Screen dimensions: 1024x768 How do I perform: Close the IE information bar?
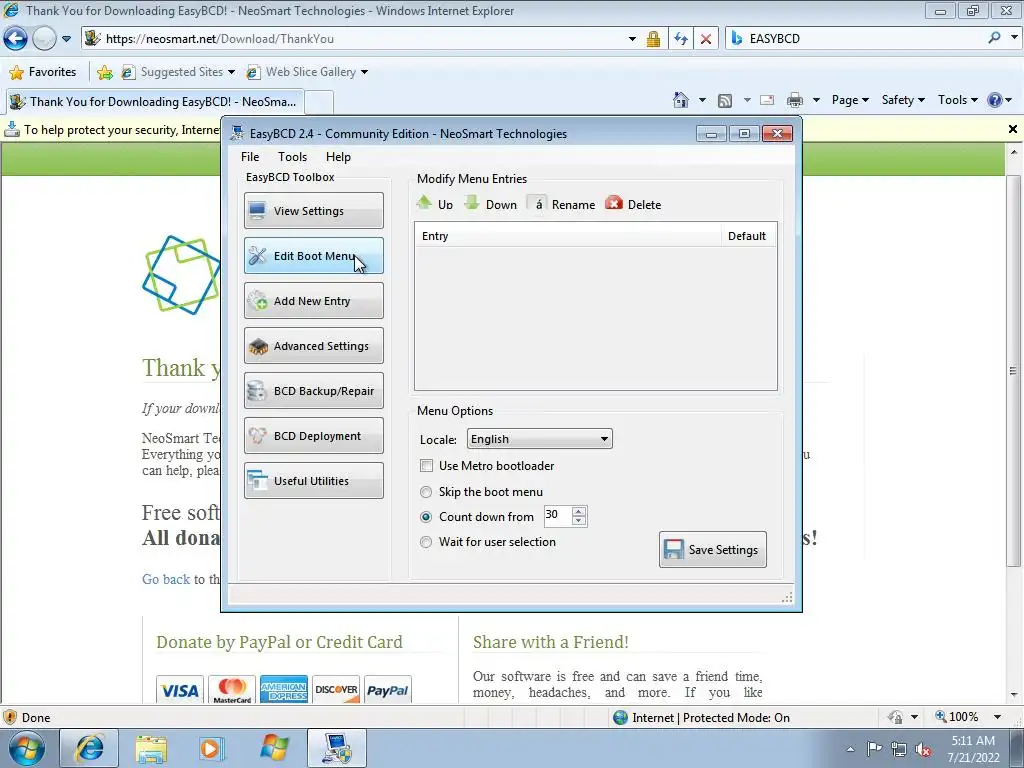pyautogui.click(x=1012, y=129)
